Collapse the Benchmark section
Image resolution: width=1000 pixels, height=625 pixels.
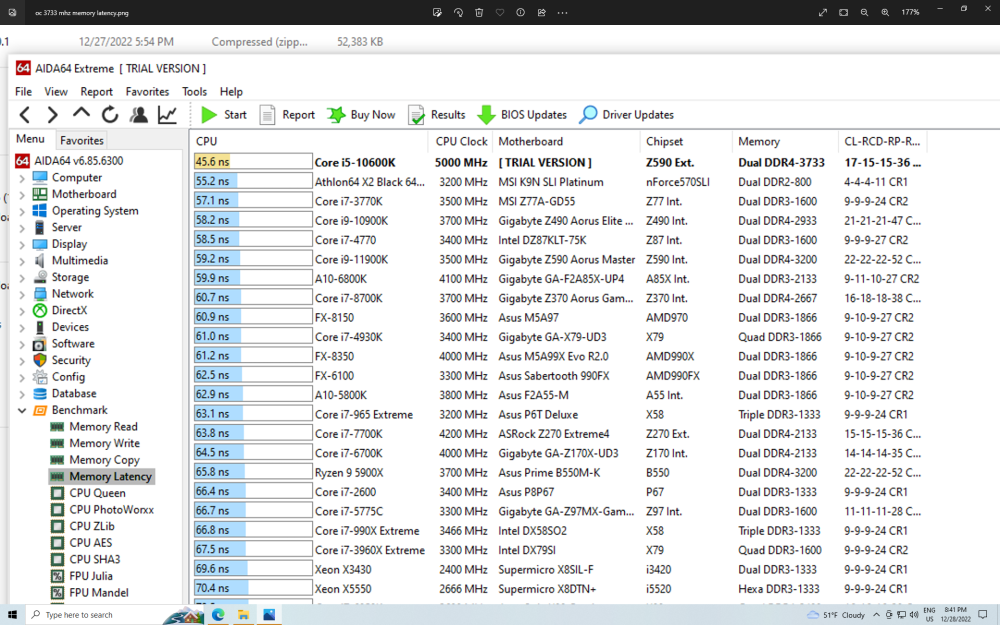22,410
